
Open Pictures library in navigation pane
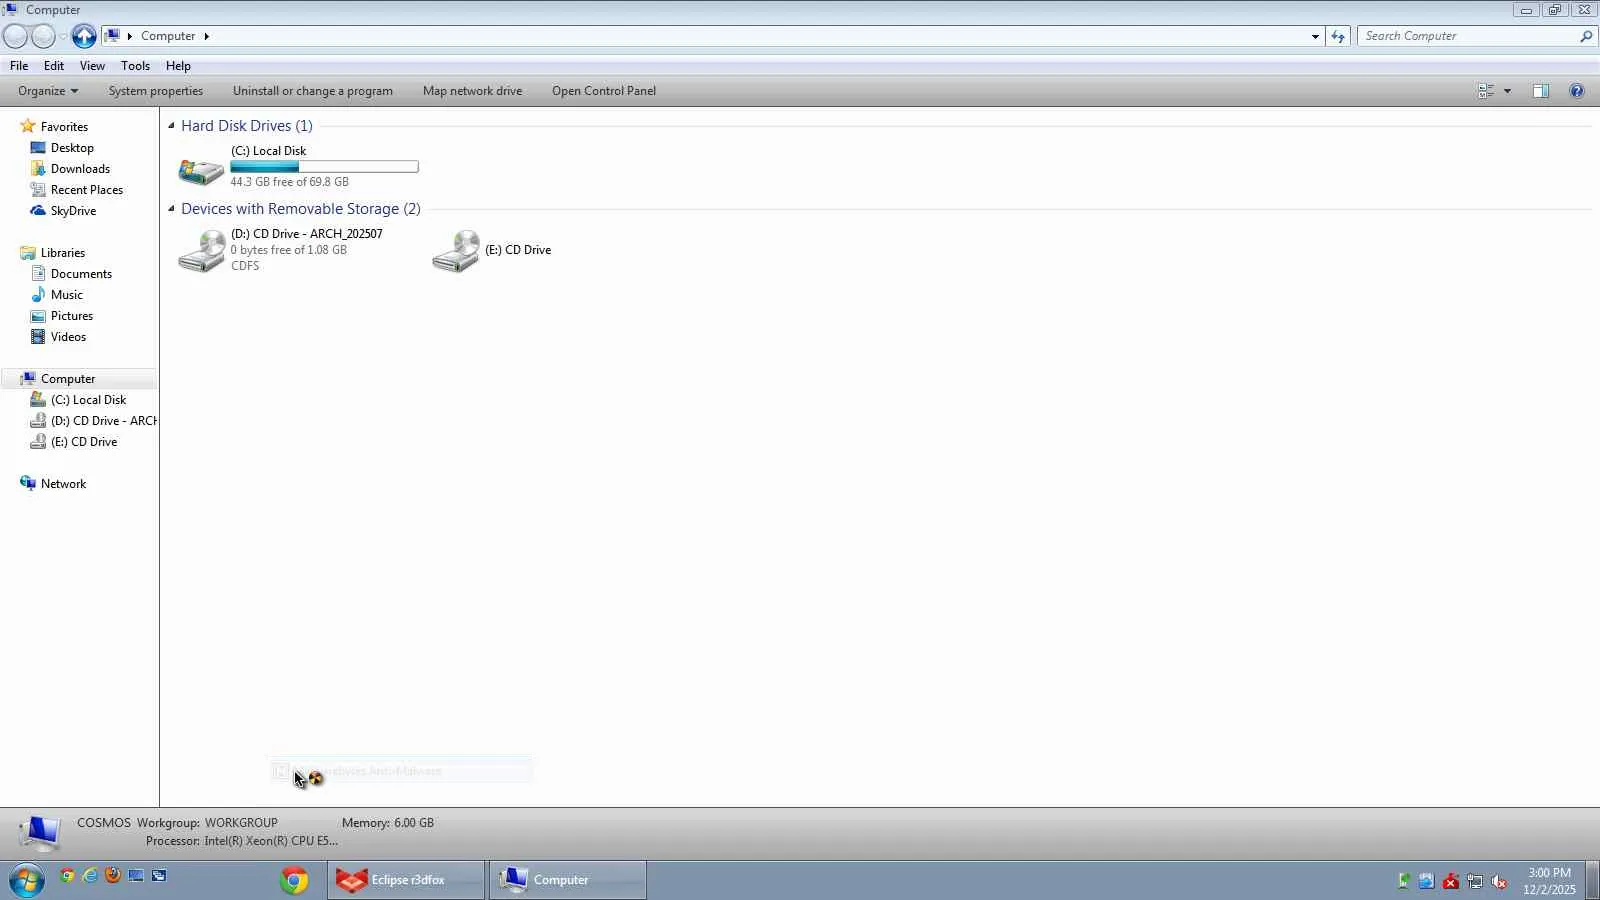click(71, 316)
